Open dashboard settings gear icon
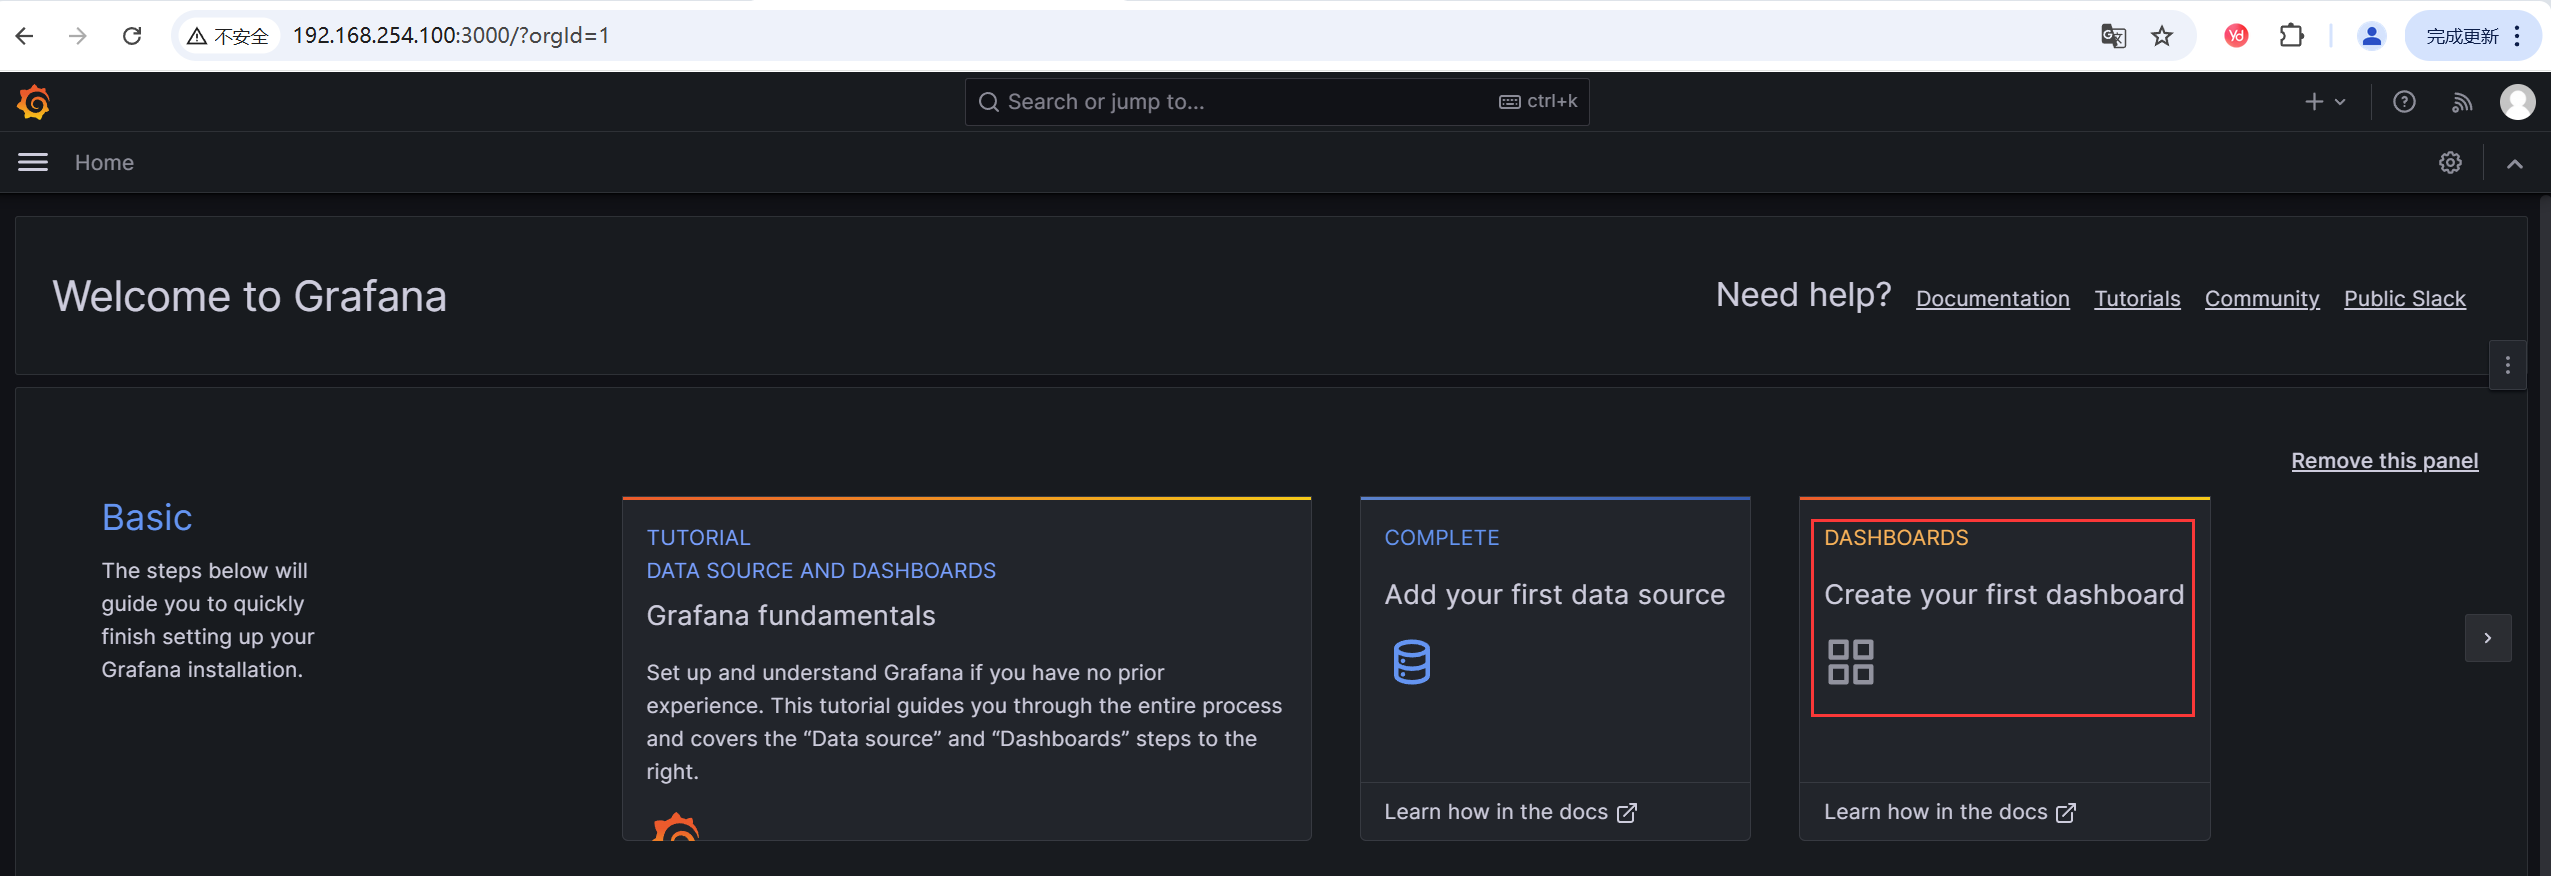The image size is (2551, 876). pos(2450,162)
